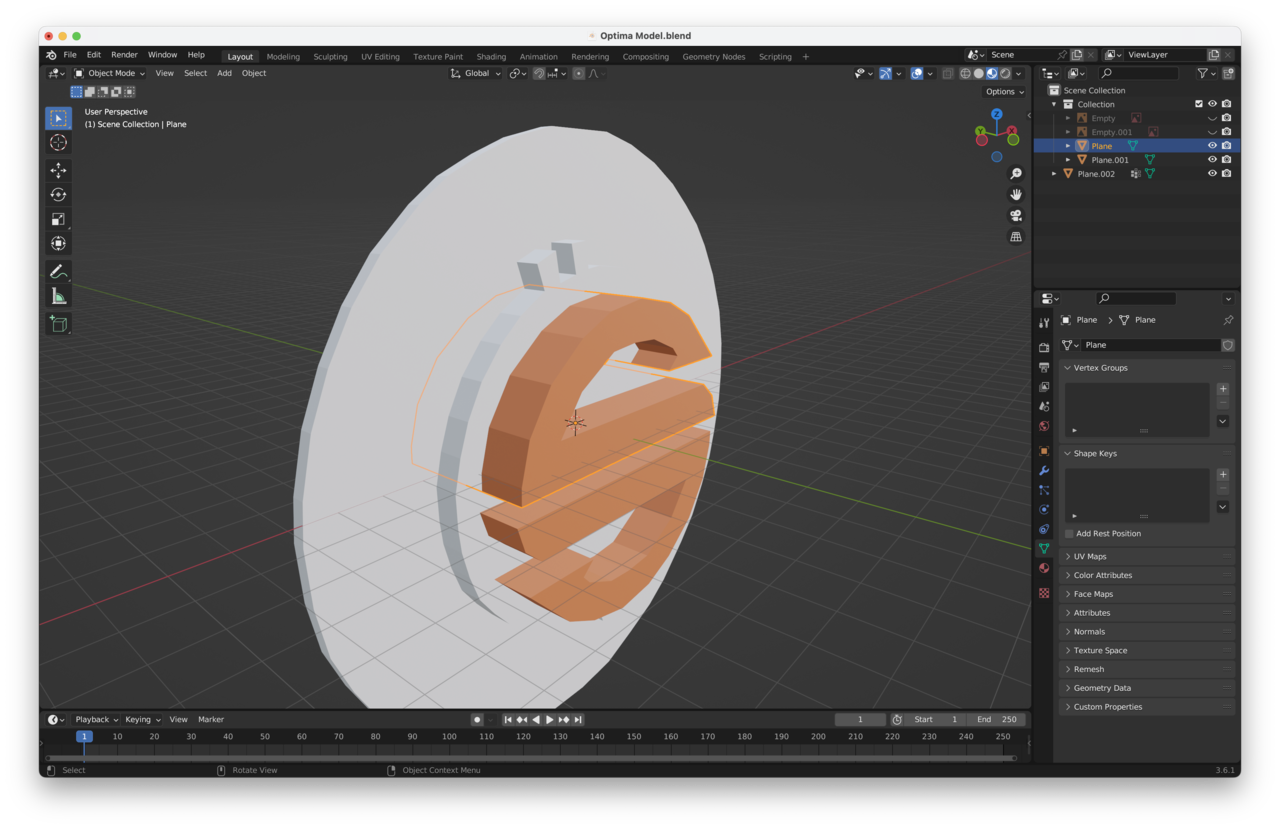The width and height of the screenshot is (1280, 829).
Task: Activate the Rotate tool
Action: pos(58,195)
